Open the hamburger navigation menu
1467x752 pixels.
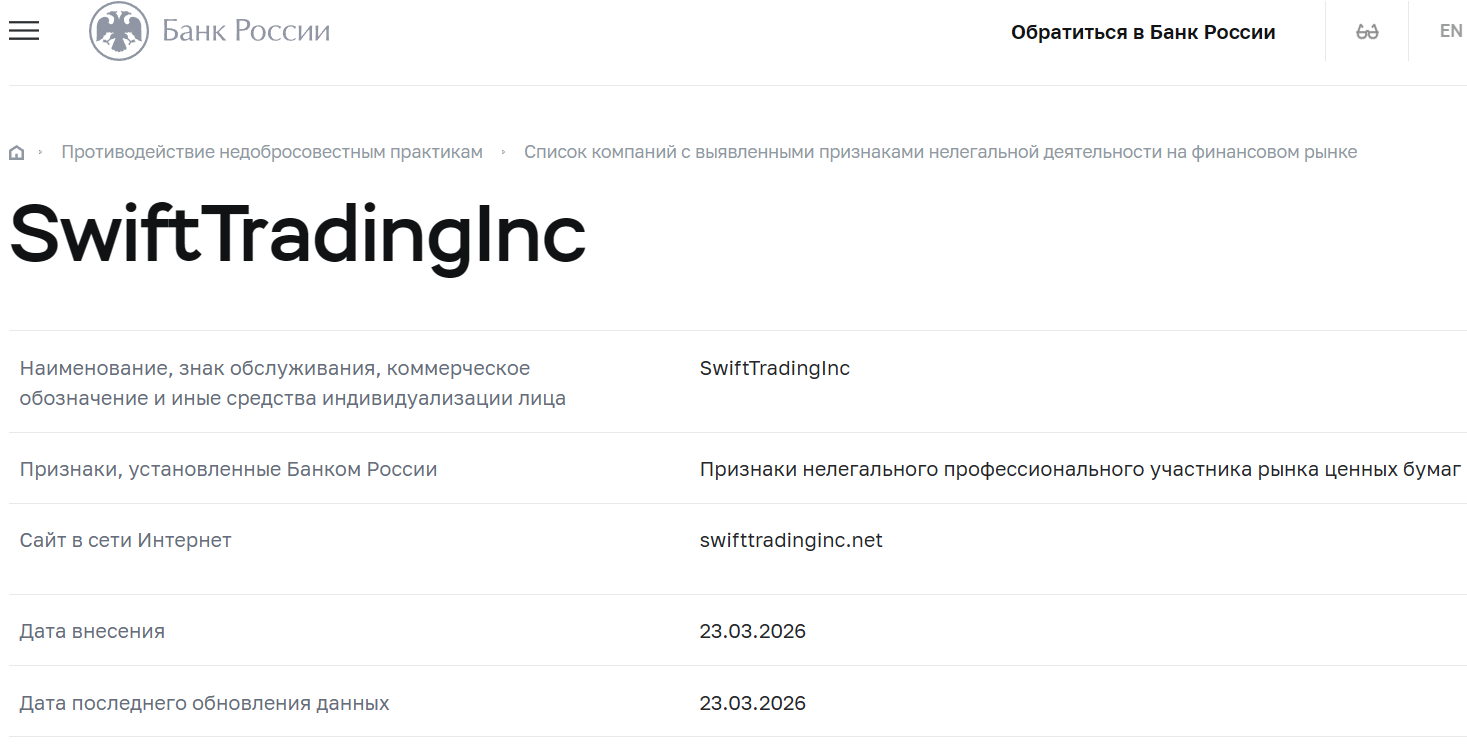[23, 31]
